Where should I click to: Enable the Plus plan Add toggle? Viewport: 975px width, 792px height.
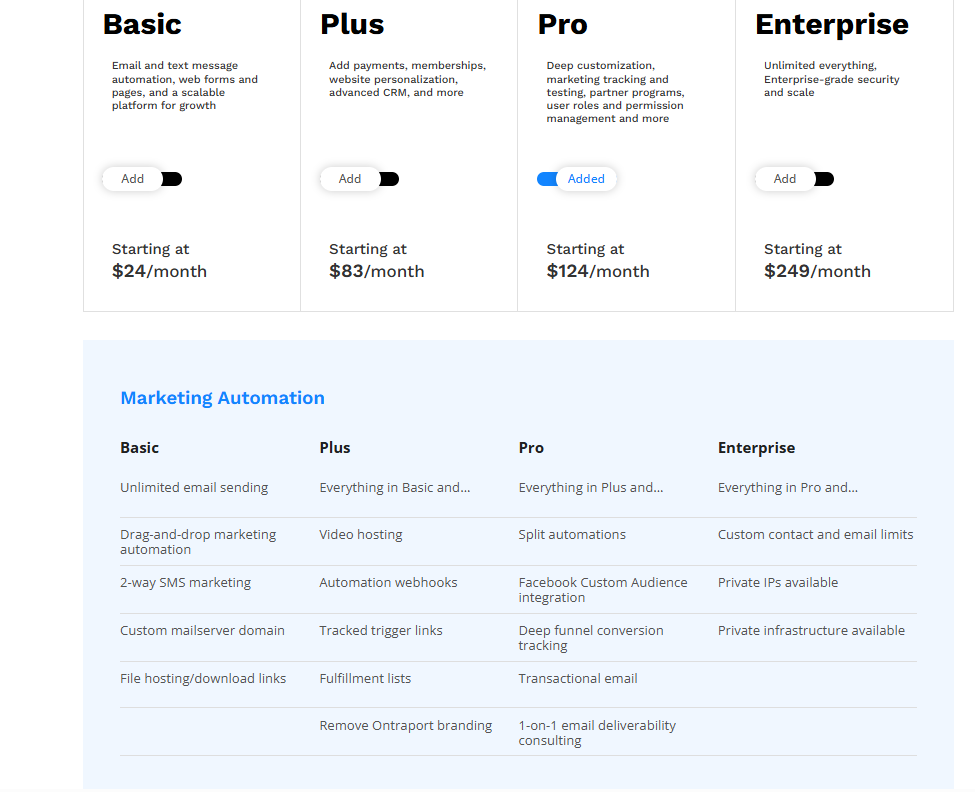click(x=359, y=179)
